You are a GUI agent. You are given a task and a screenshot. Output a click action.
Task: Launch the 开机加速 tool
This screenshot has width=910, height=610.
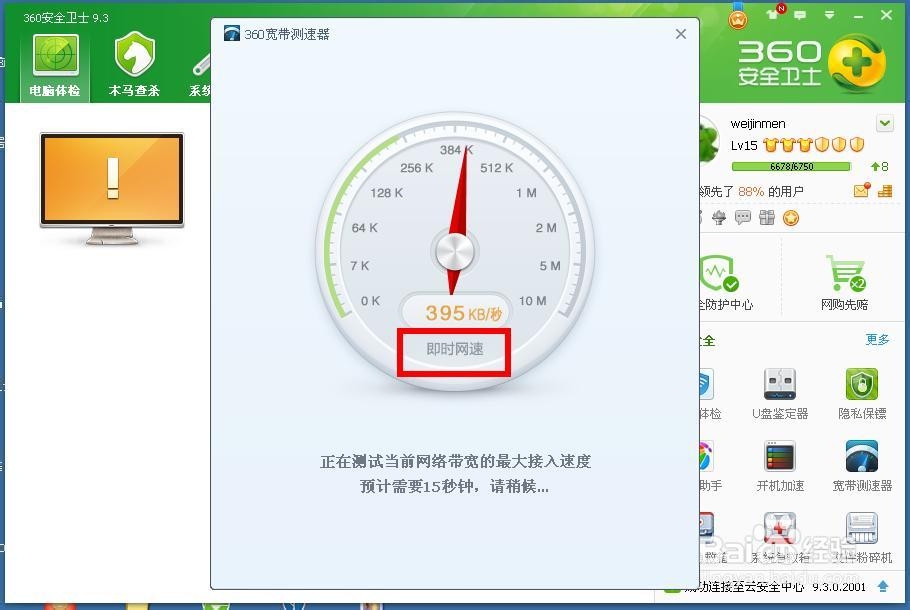[x=780, y=466]
